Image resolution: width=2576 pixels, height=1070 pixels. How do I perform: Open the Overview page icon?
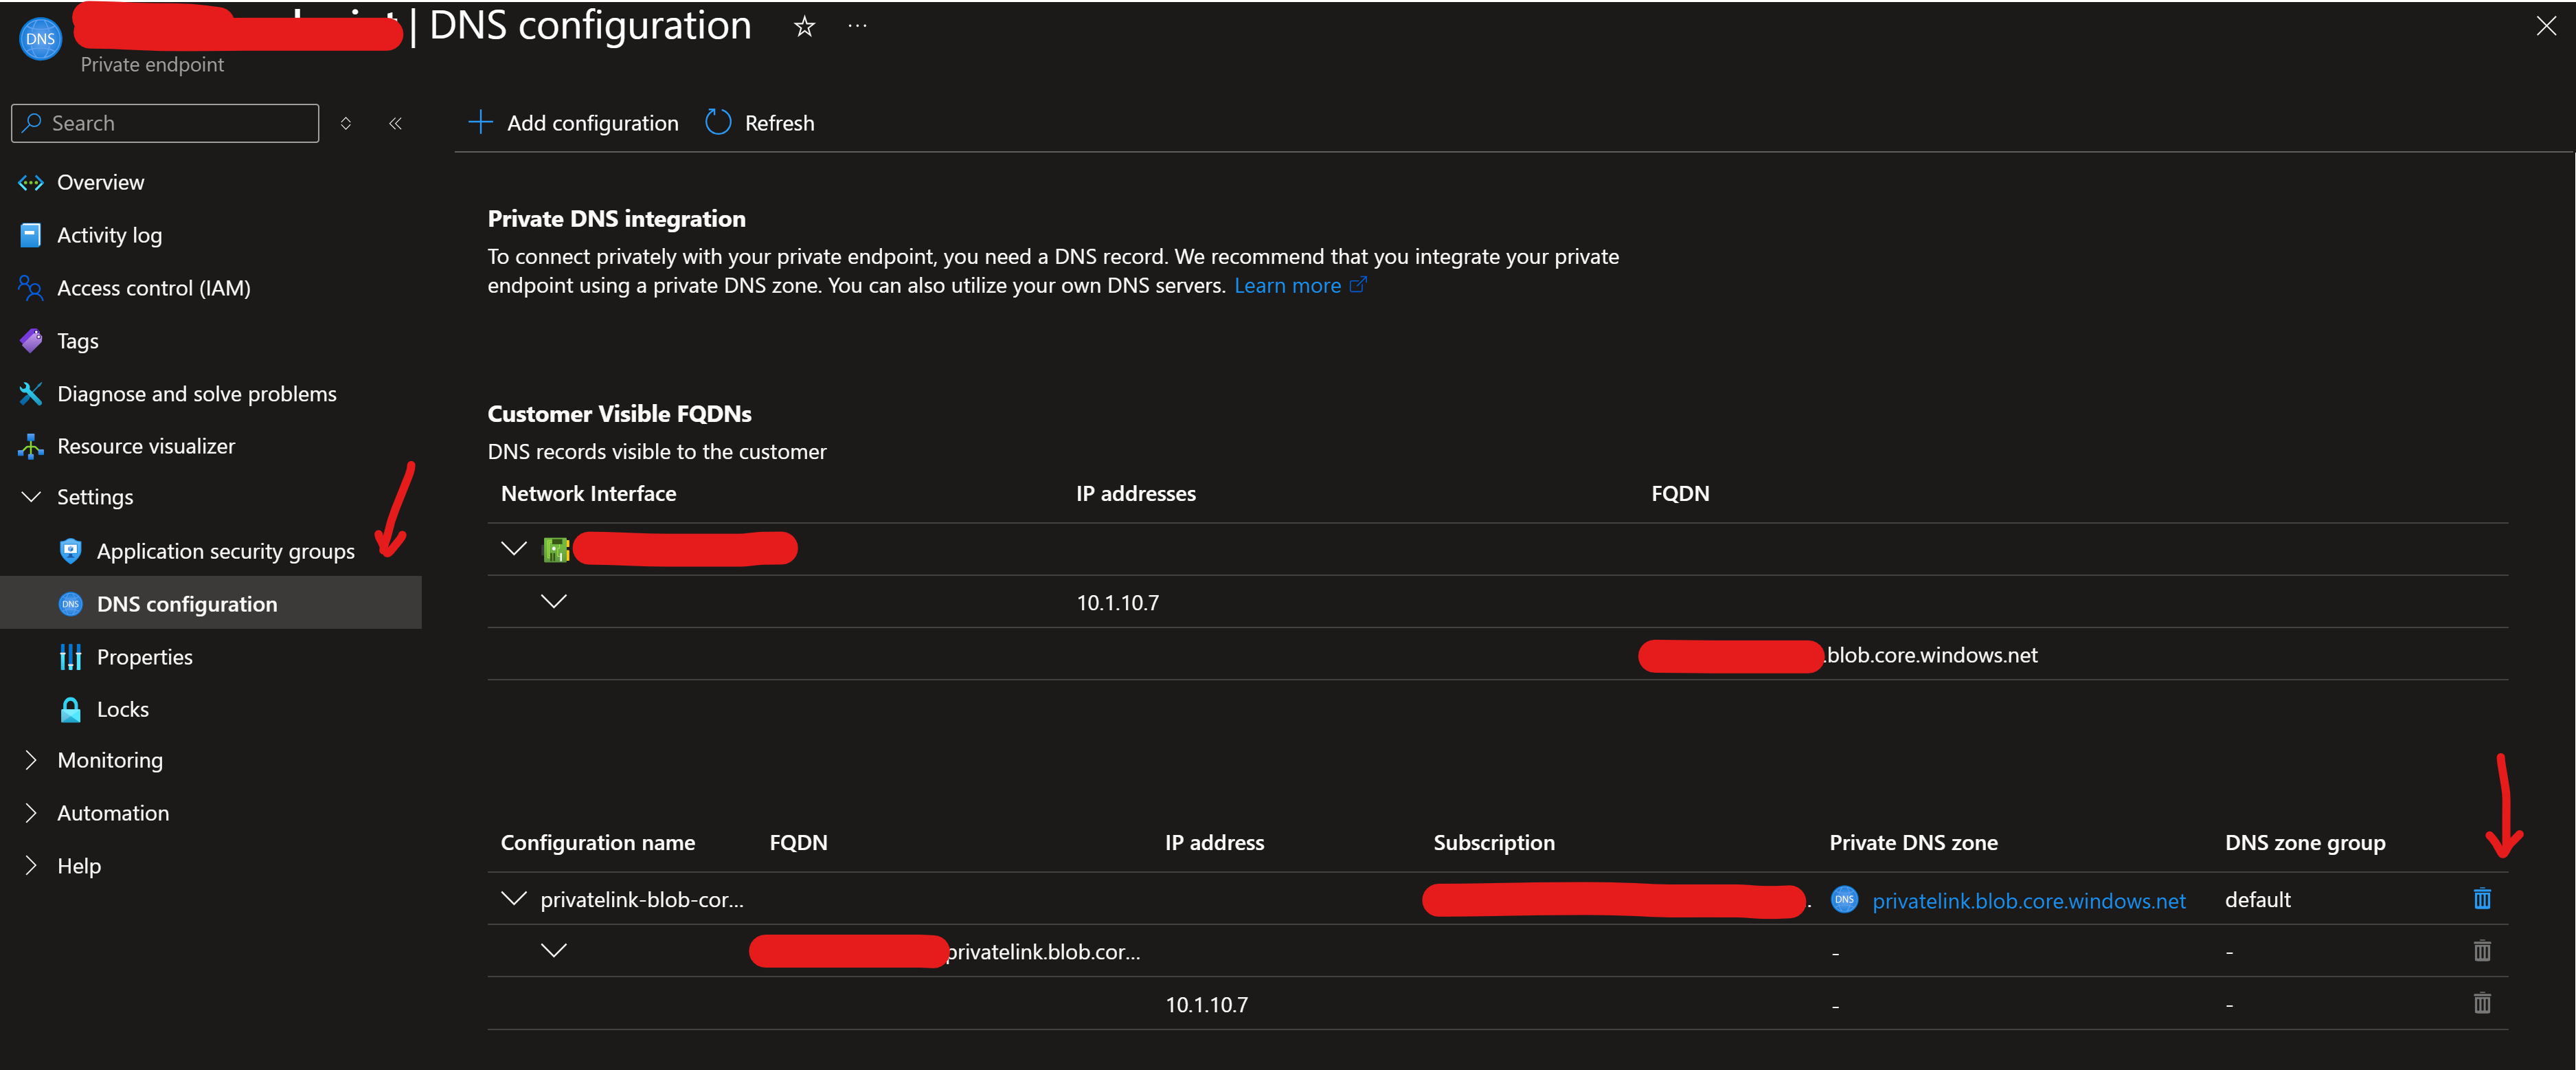pyautogui.click(x=30, y=182)
